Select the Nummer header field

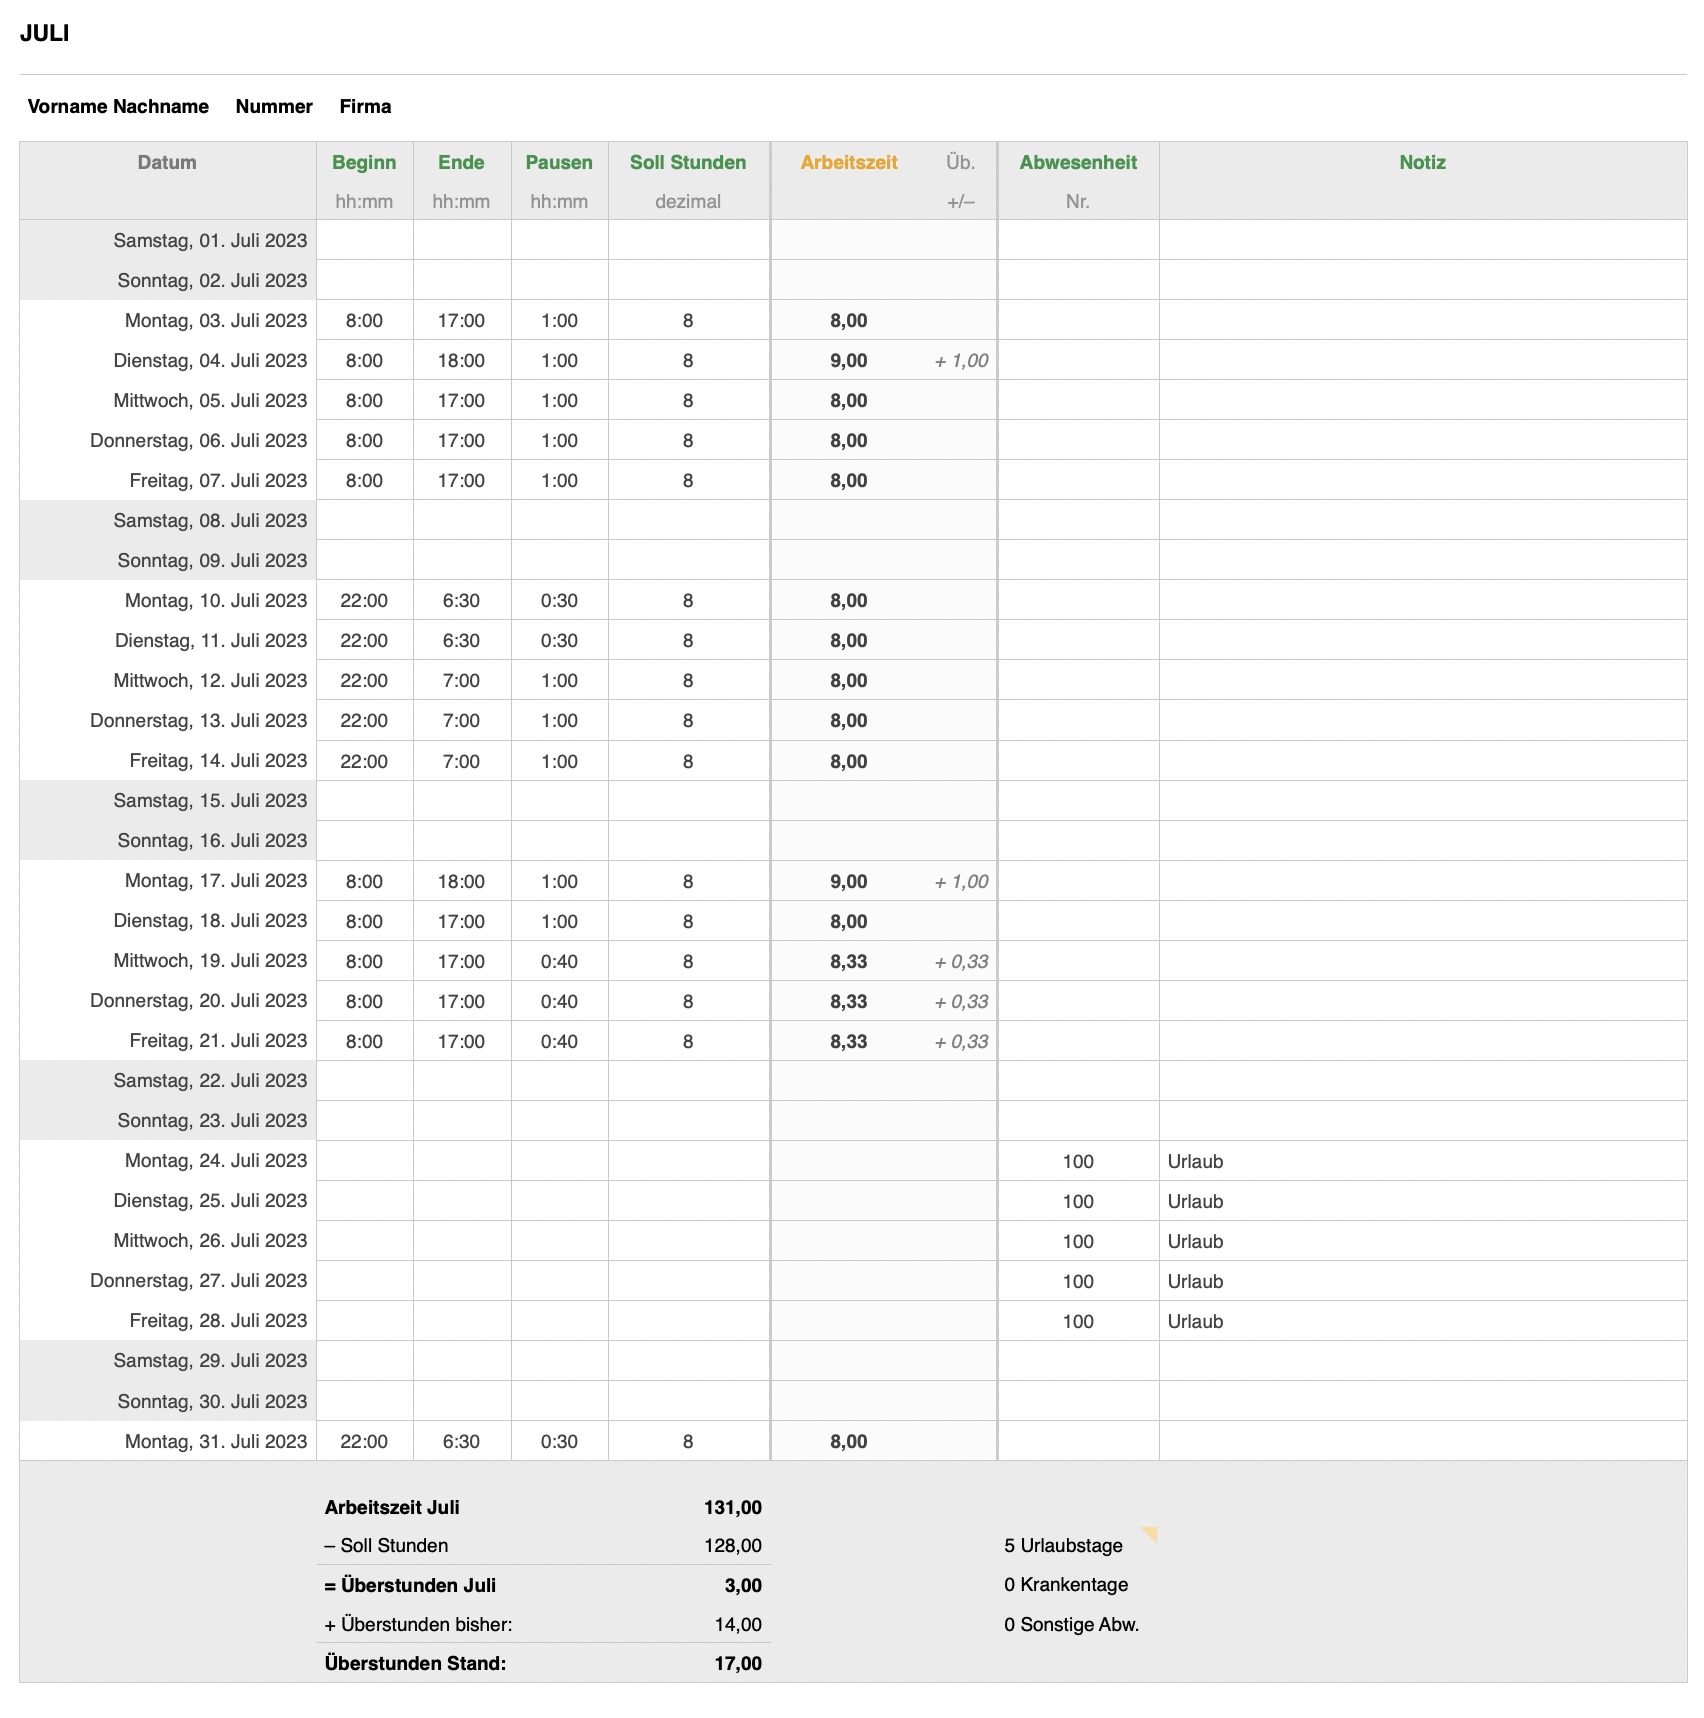tap(274, 106)
